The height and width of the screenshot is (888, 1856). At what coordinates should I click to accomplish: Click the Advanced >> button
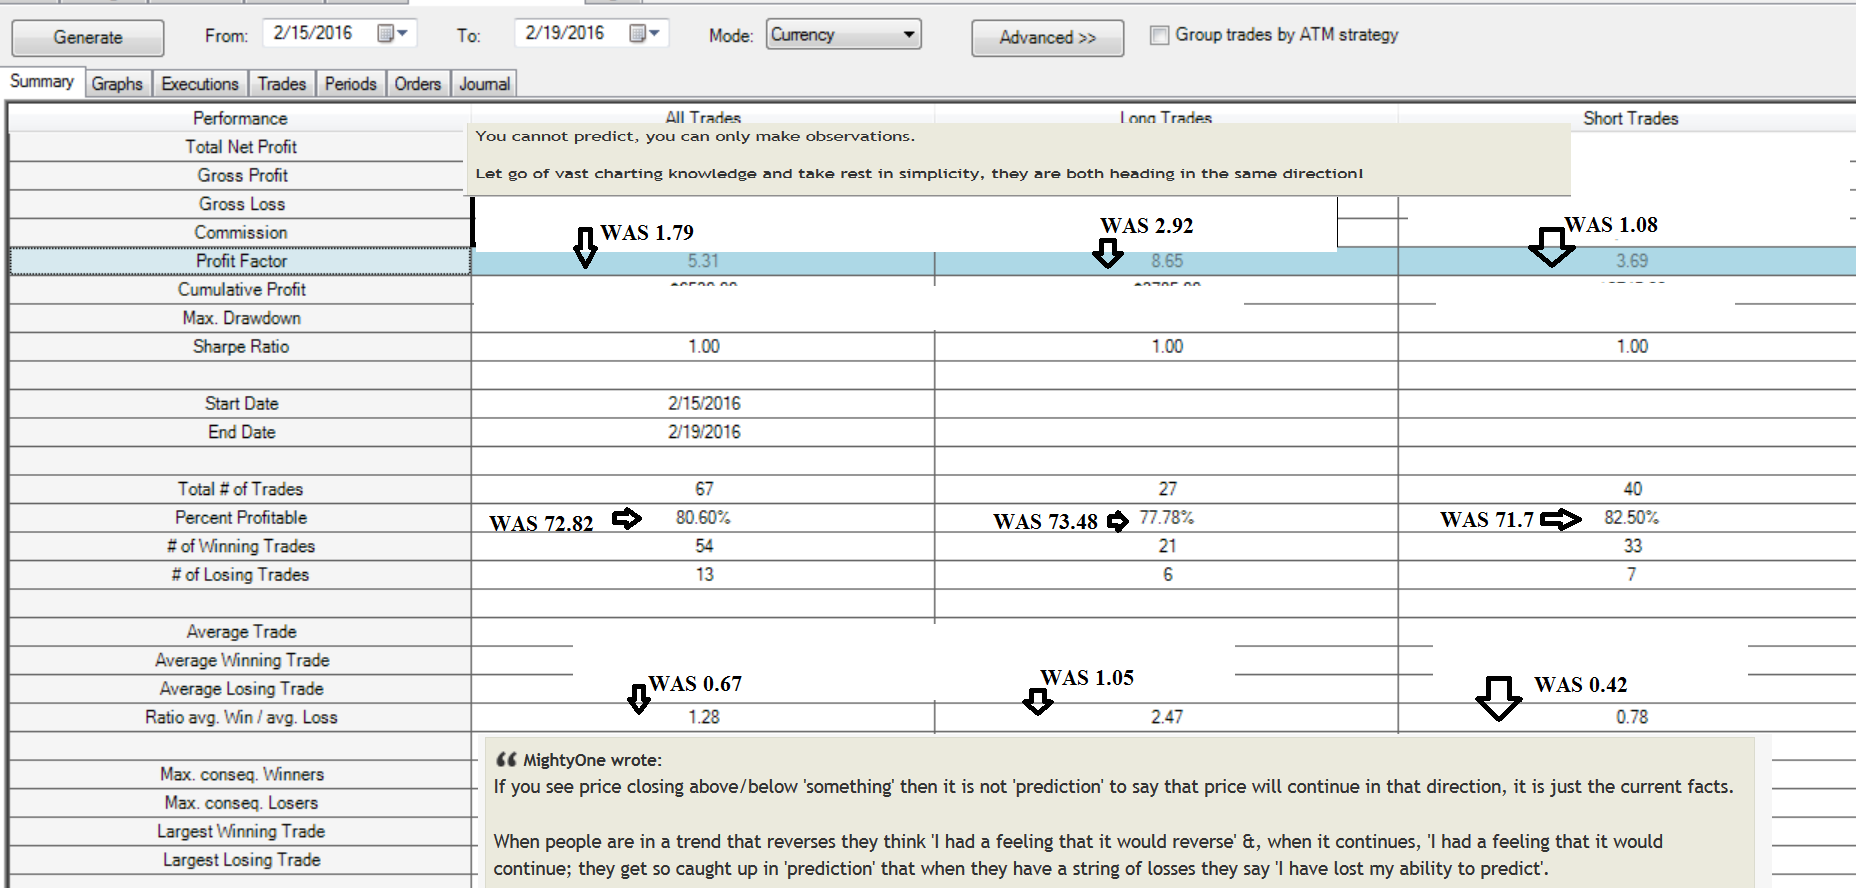1047,38
